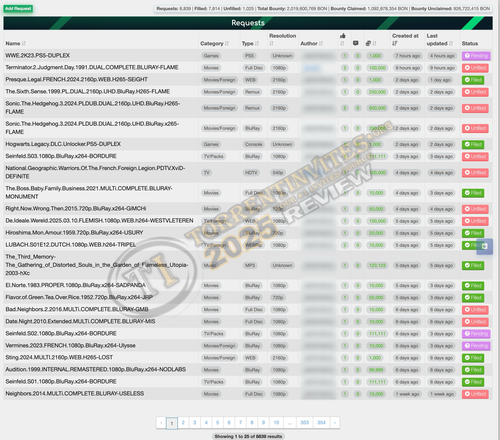Open The.Sixth.Sense.1999 request

tap(88, 91)
